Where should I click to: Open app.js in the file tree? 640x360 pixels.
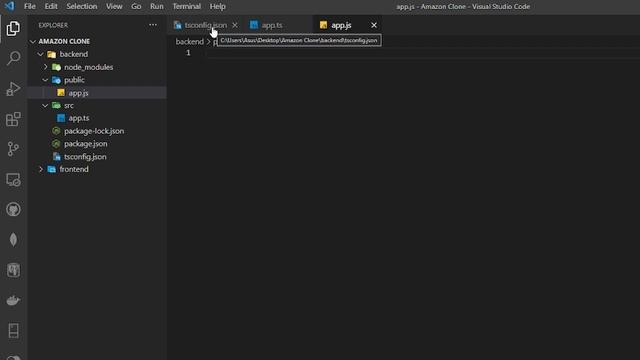pos(78,93)
